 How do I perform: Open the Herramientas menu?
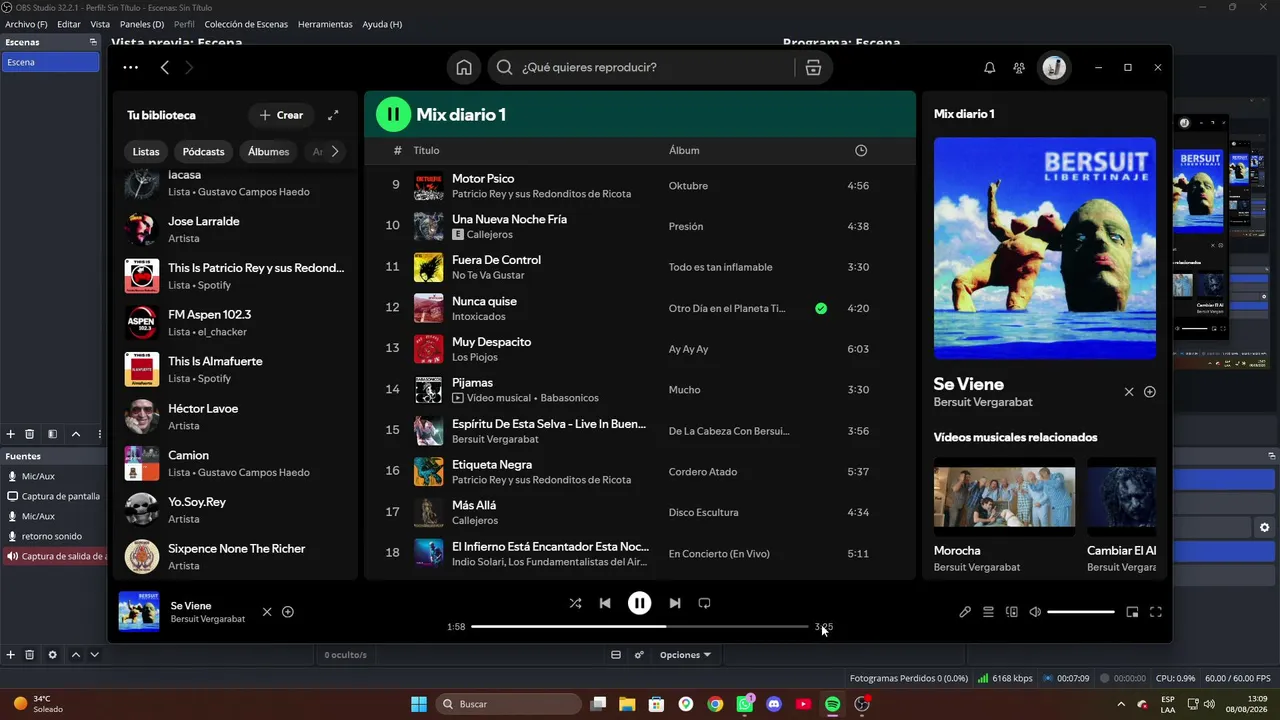(325, 24)
